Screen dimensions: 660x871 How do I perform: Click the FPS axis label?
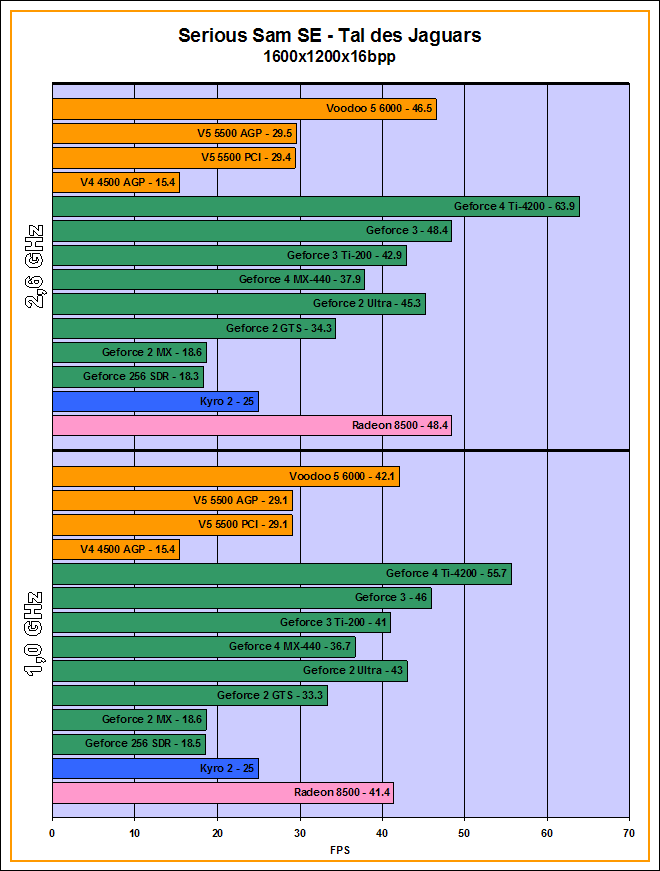(340, 851)
